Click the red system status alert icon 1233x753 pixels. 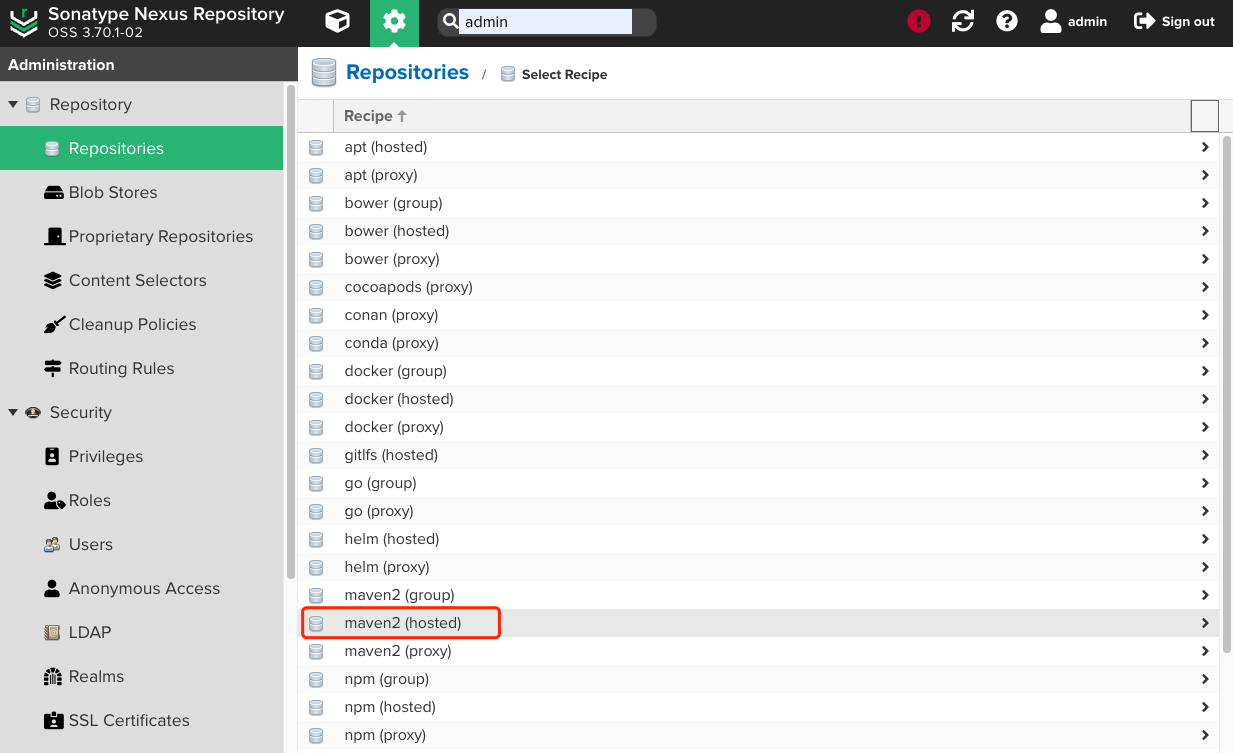[x=919, y=21]
